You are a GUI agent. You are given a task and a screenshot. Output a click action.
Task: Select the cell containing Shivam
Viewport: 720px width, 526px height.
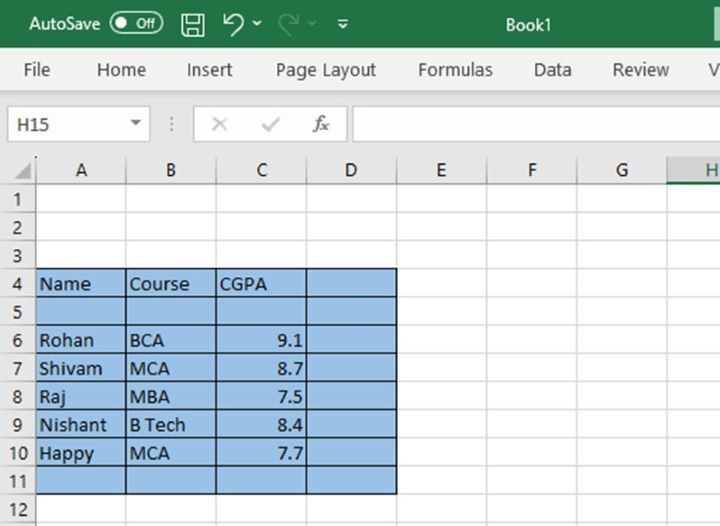[80, 369]
